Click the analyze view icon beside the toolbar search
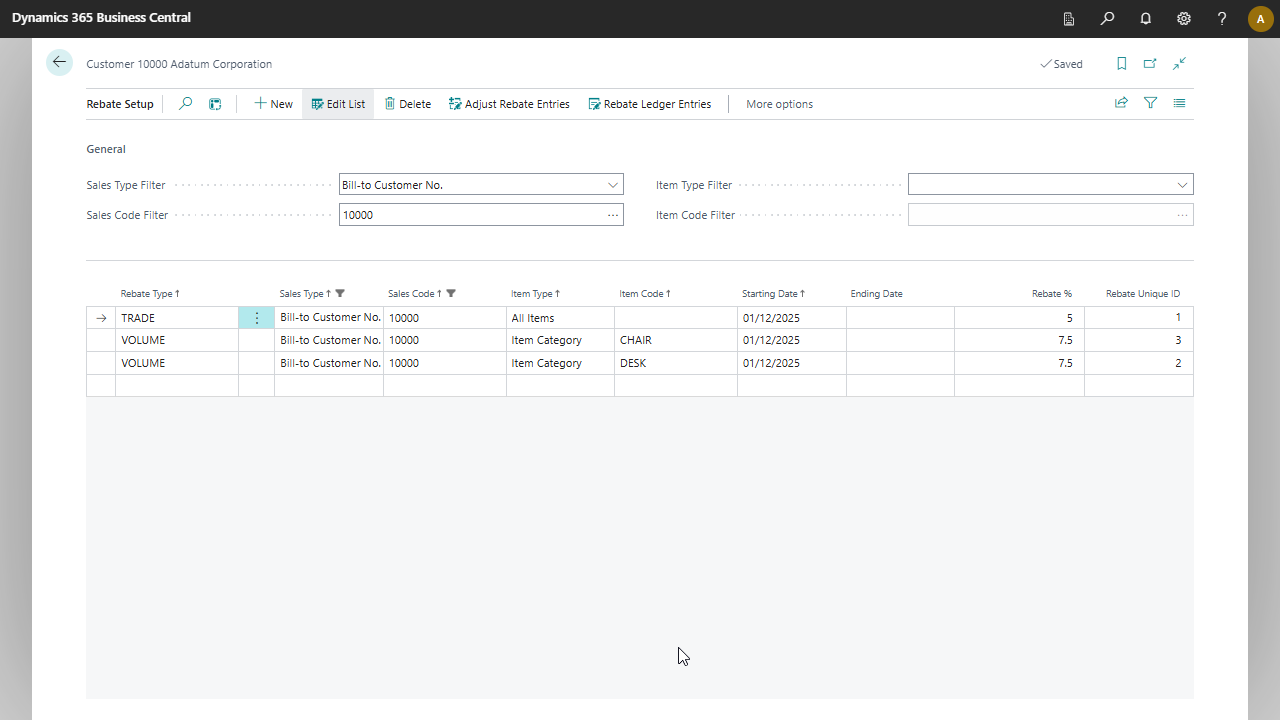Image resolution: width=1280 pixels, height=720 pixels. (x=215, y=103)
